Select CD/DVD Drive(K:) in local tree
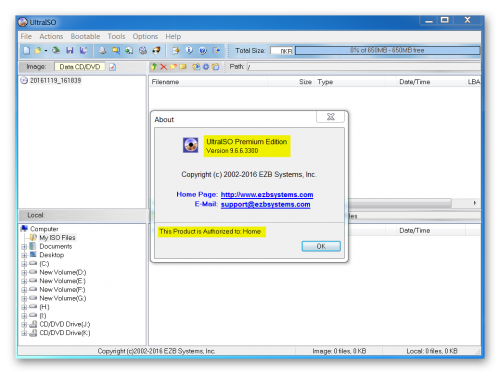Viewport: 500px width, 374px height. click(x=65, y=333)
